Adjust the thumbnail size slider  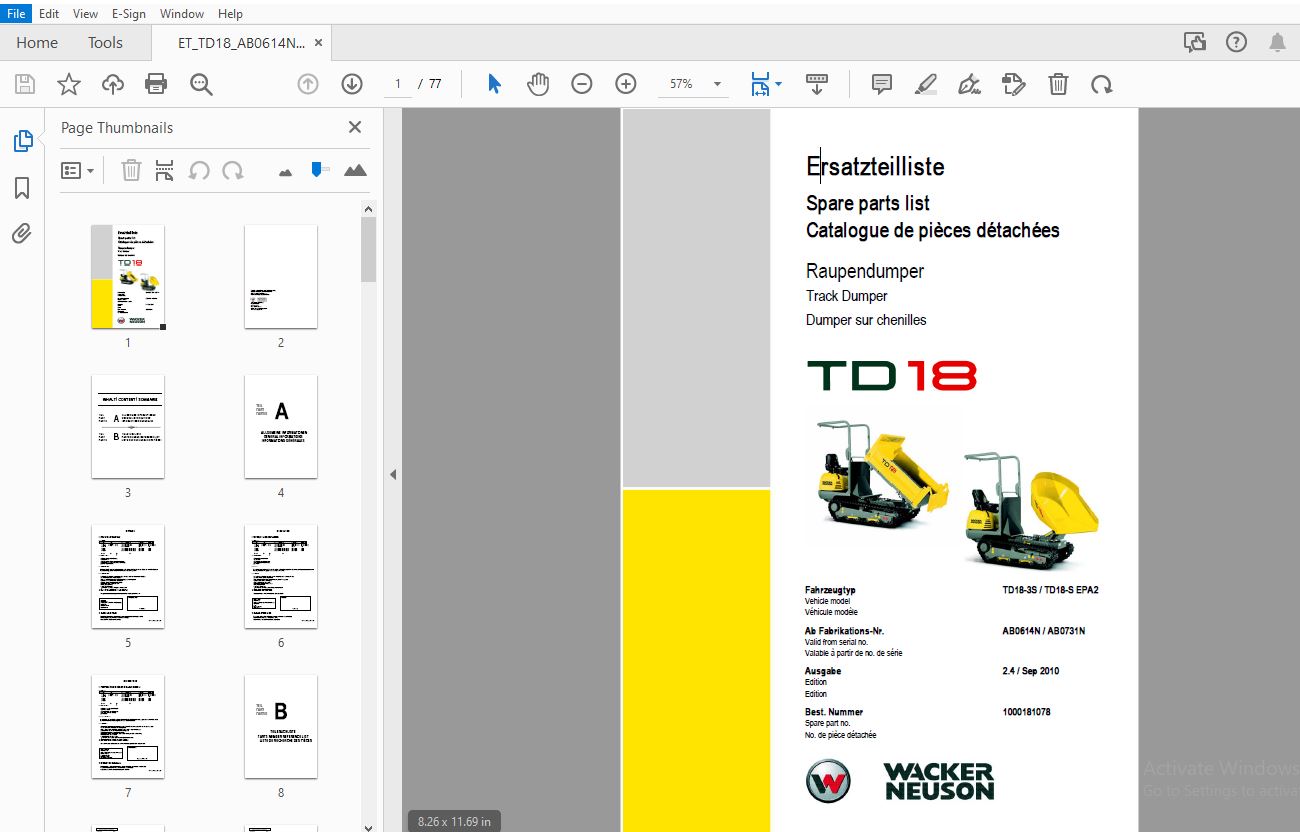point(320,170)
